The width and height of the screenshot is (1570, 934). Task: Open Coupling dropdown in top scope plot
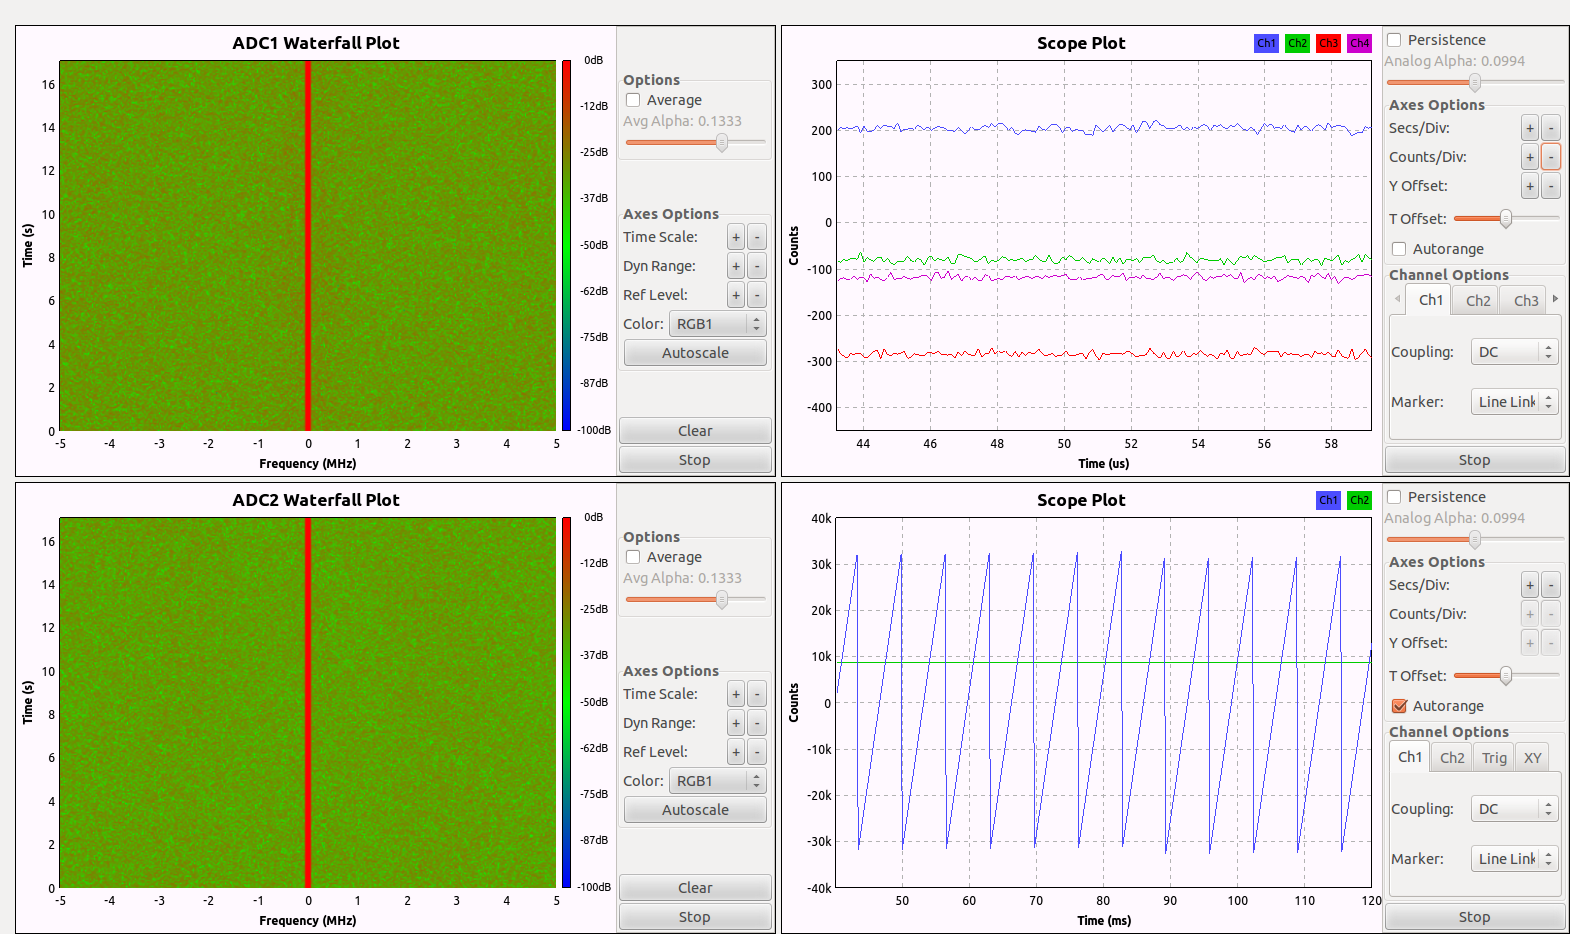point(1514,352)
